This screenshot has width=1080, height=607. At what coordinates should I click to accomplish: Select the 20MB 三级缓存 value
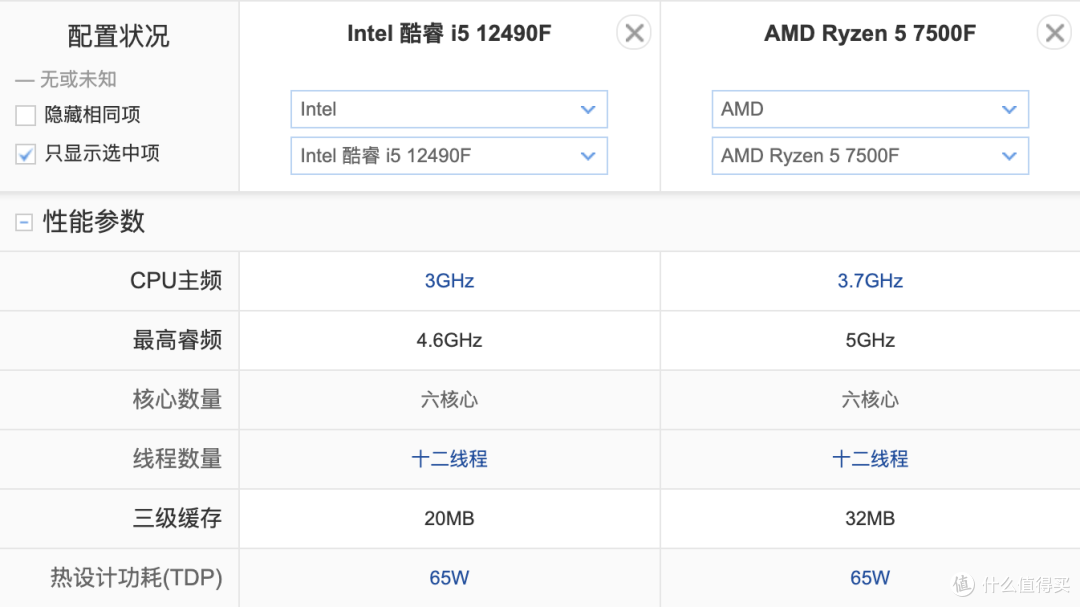point(449,519)
